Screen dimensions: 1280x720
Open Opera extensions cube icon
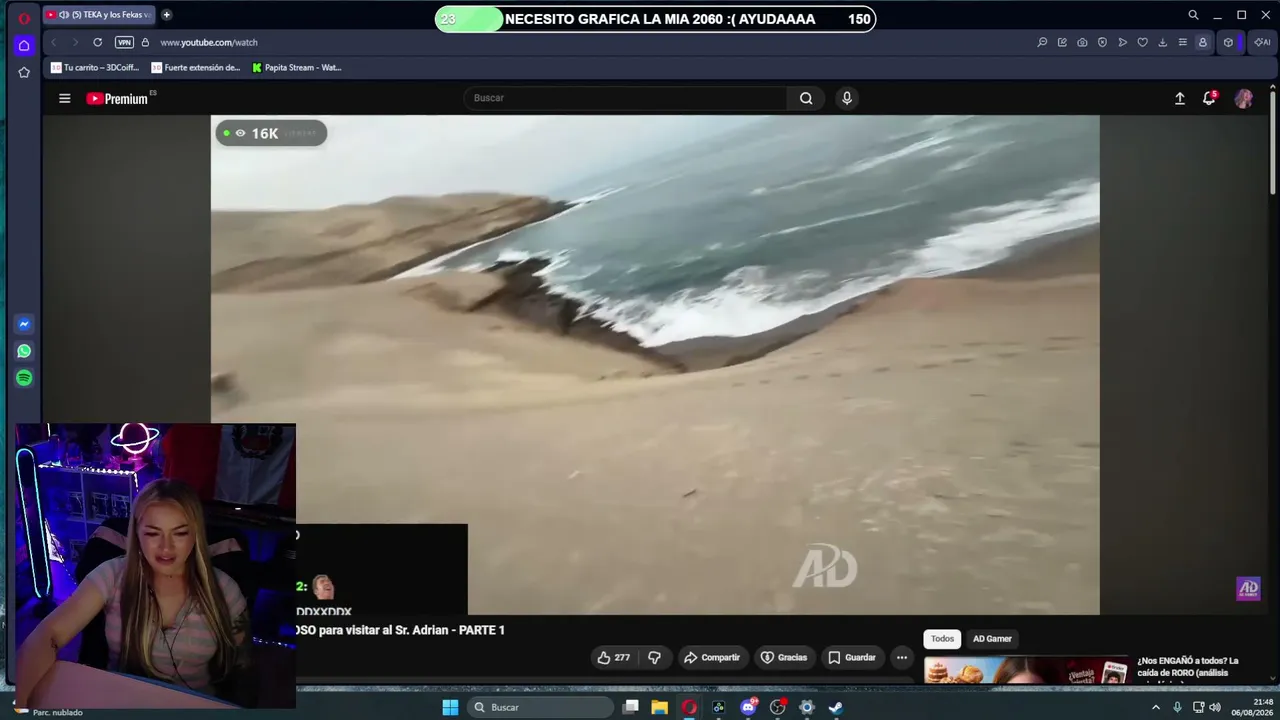(x=1228, y=42)
